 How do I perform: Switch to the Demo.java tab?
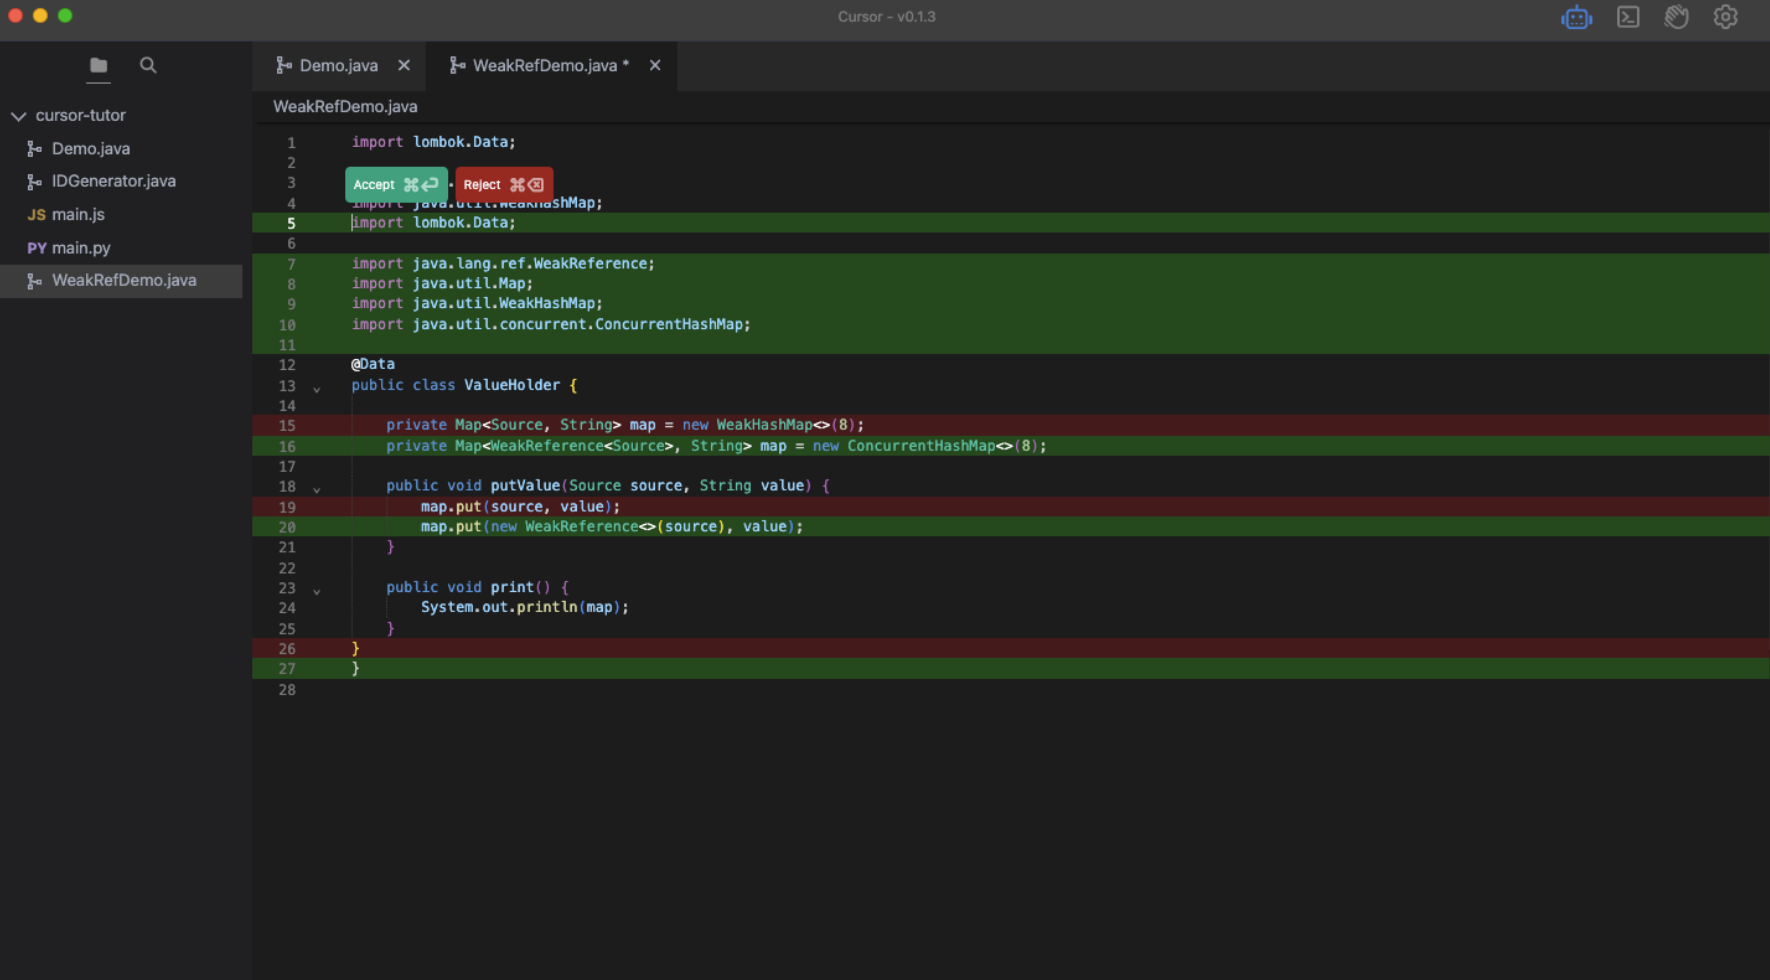tap(339, 65)
